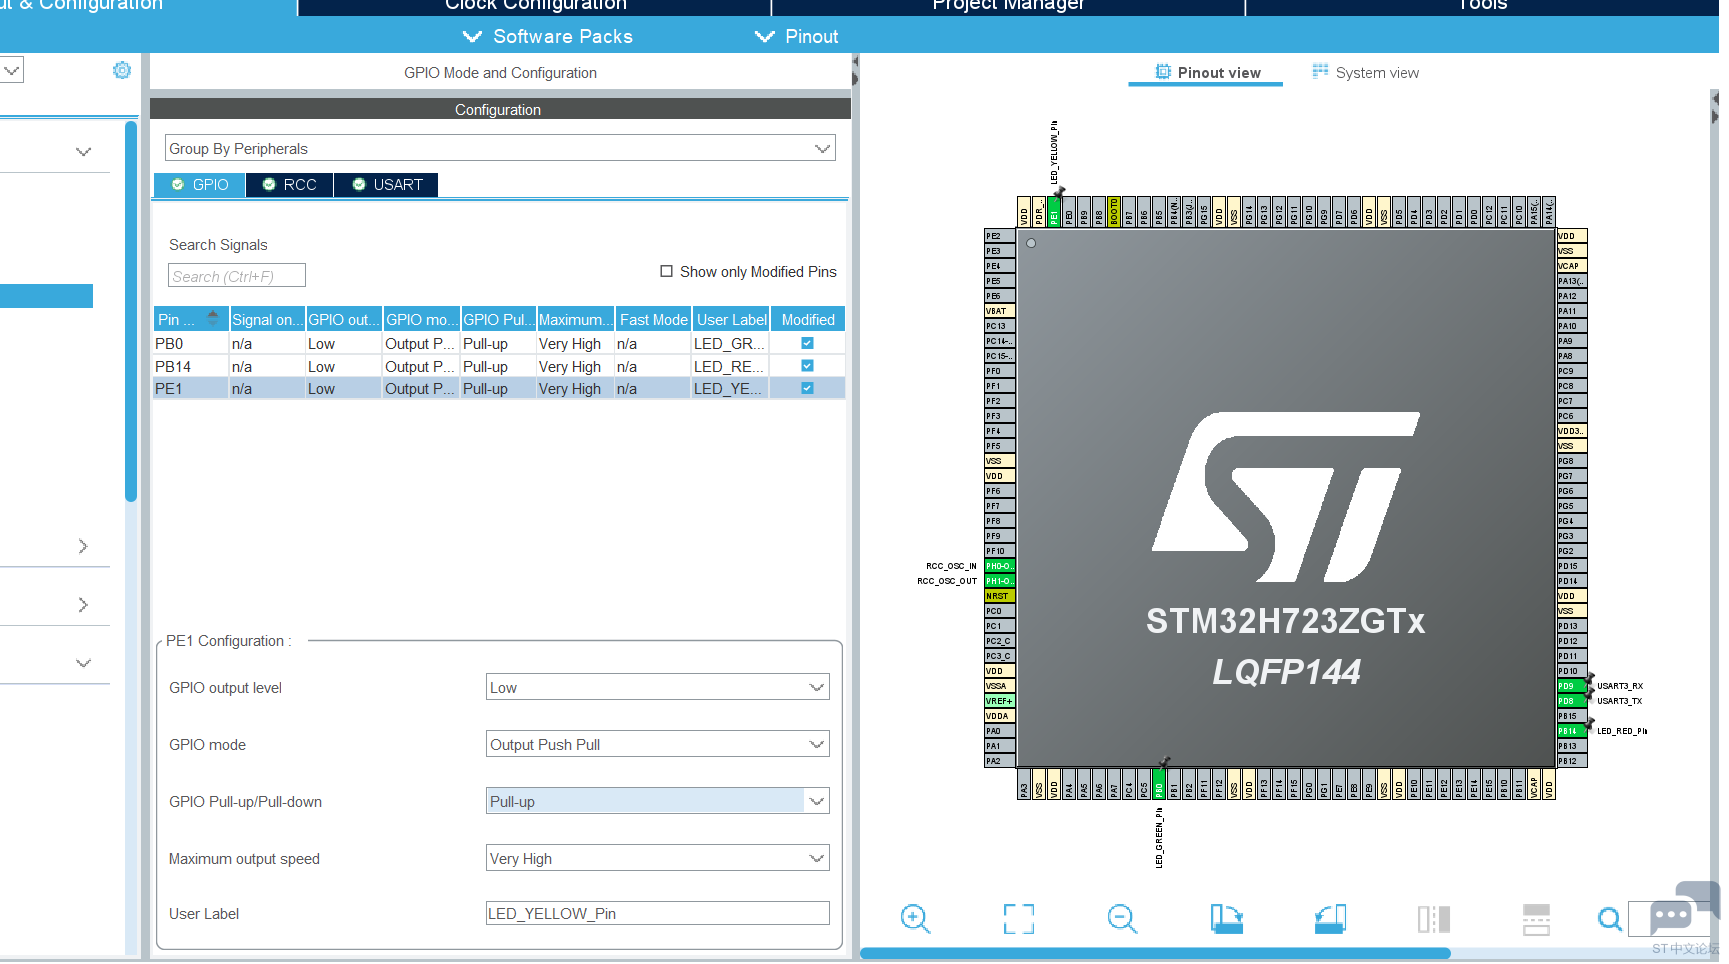Switch to the GPIO tab

(200, 185)
